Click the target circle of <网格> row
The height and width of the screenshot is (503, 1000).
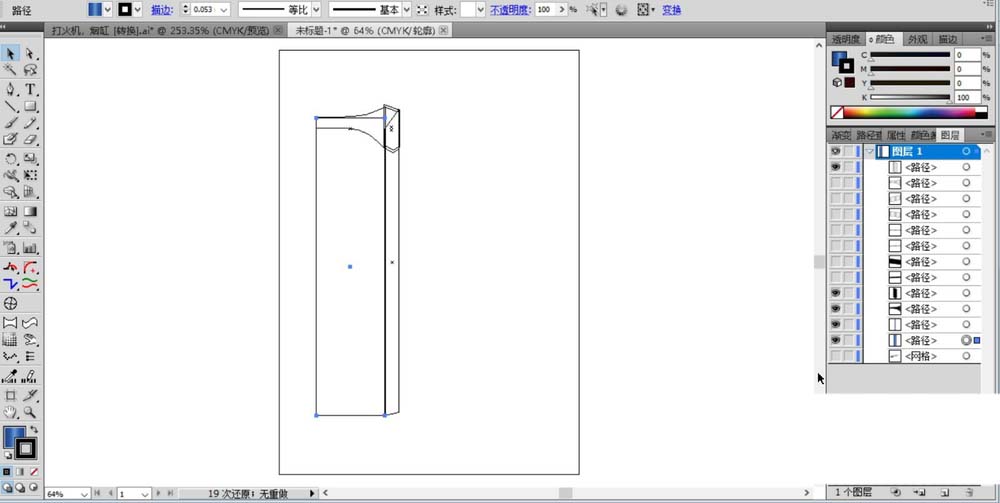(x=966, y=356)
